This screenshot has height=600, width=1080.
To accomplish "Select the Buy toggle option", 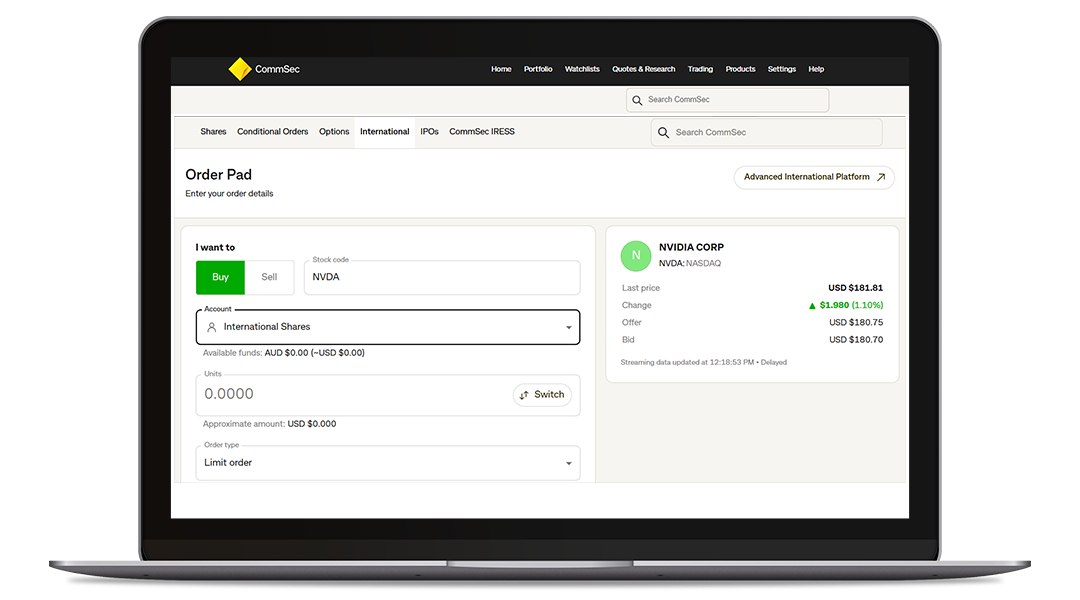I will point(220,277).
